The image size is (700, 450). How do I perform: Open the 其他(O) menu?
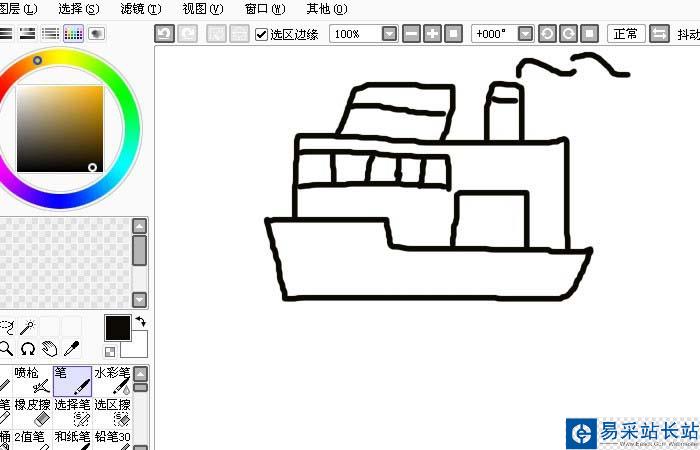pos(327,8)
